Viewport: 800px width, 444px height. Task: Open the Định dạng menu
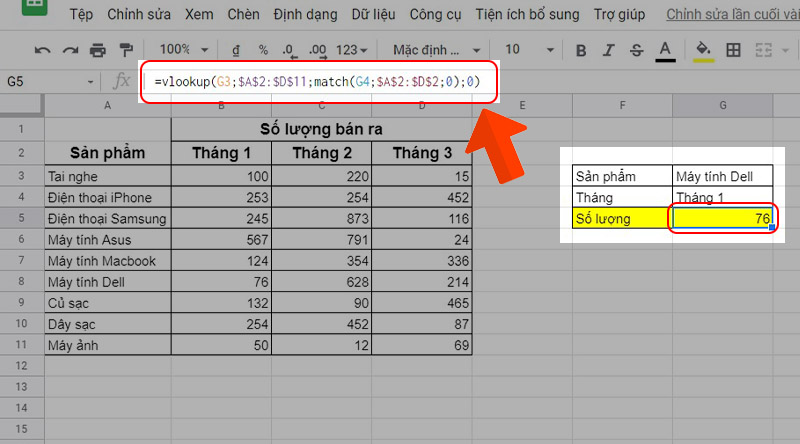[x=305, y=14]
